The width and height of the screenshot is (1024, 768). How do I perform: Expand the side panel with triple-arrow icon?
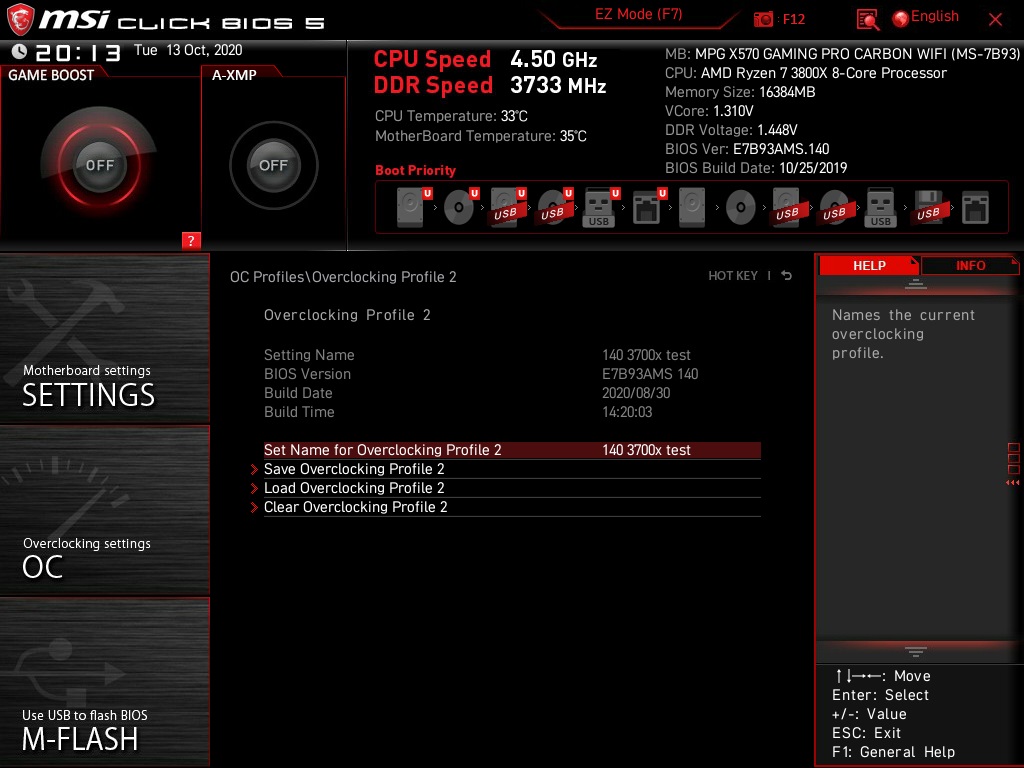coord(1012,483)
